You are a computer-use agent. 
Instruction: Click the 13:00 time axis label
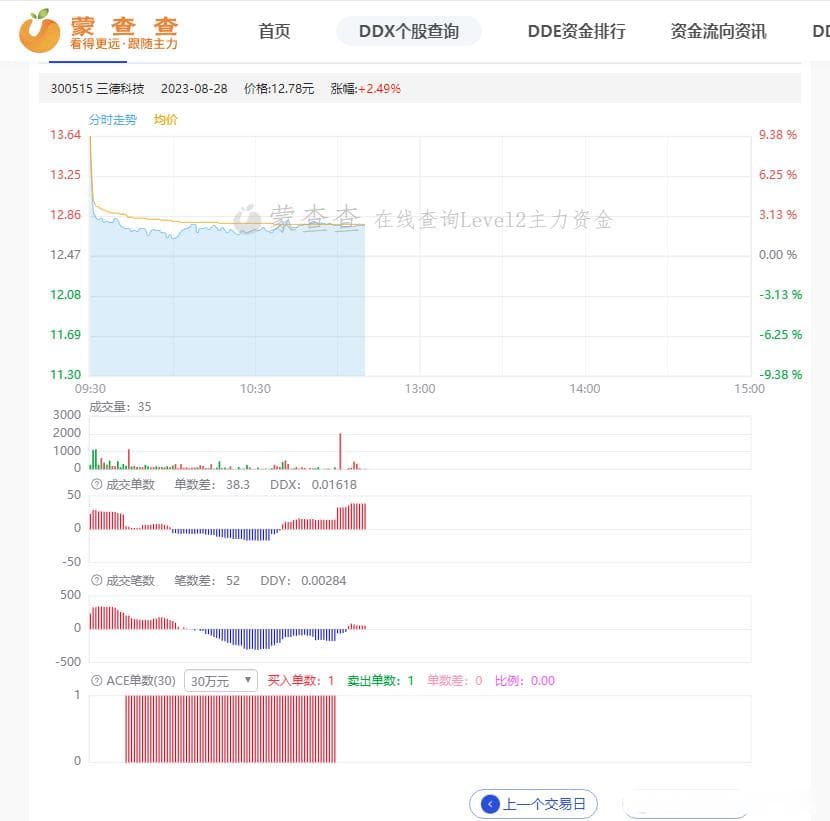pos(420,389)
